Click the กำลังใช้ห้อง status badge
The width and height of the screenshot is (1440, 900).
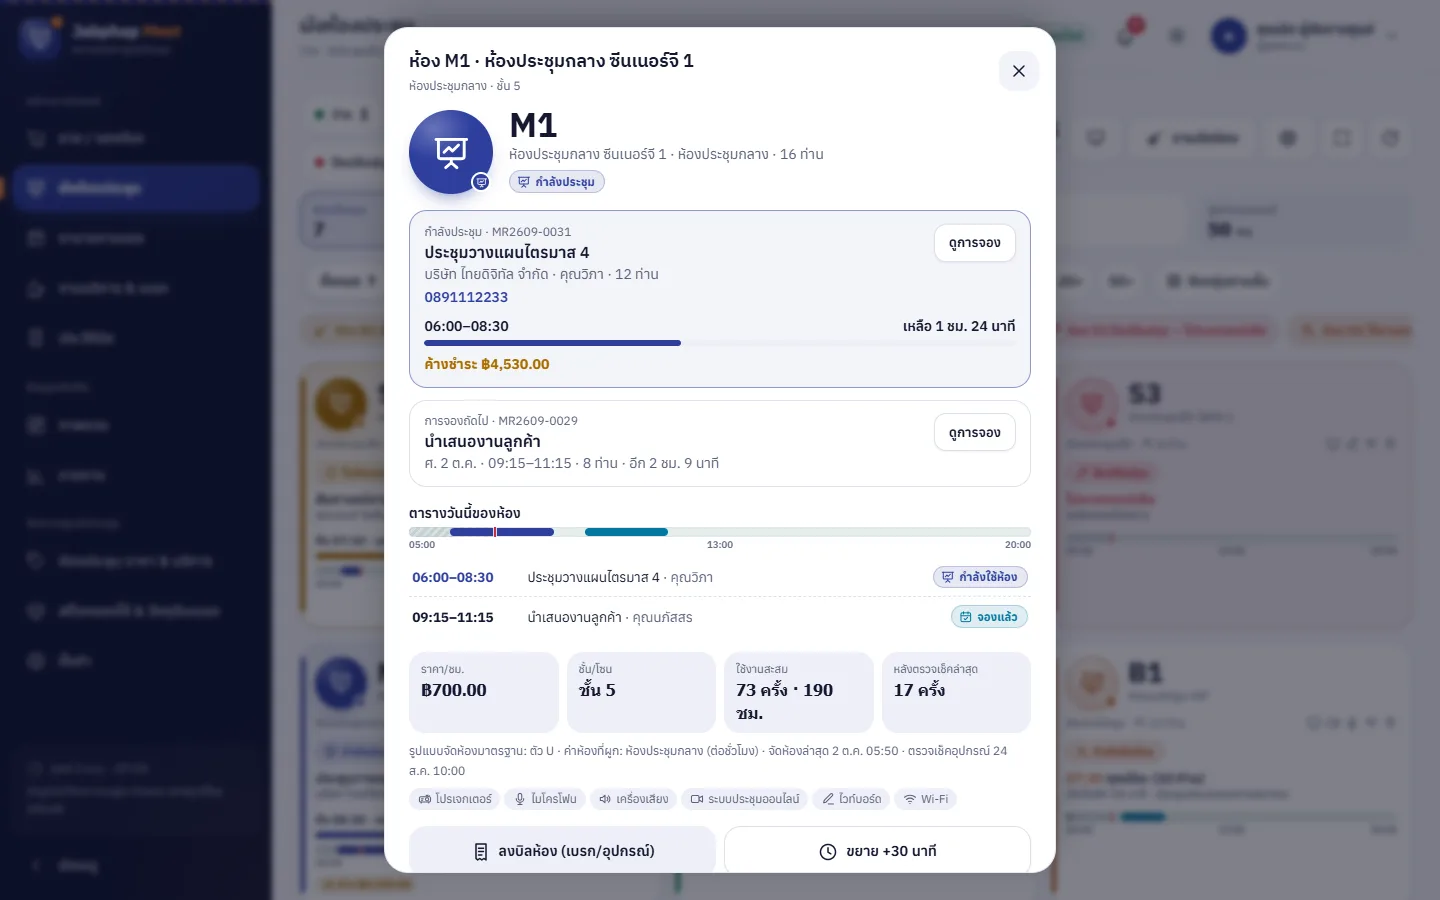(980, 577)
